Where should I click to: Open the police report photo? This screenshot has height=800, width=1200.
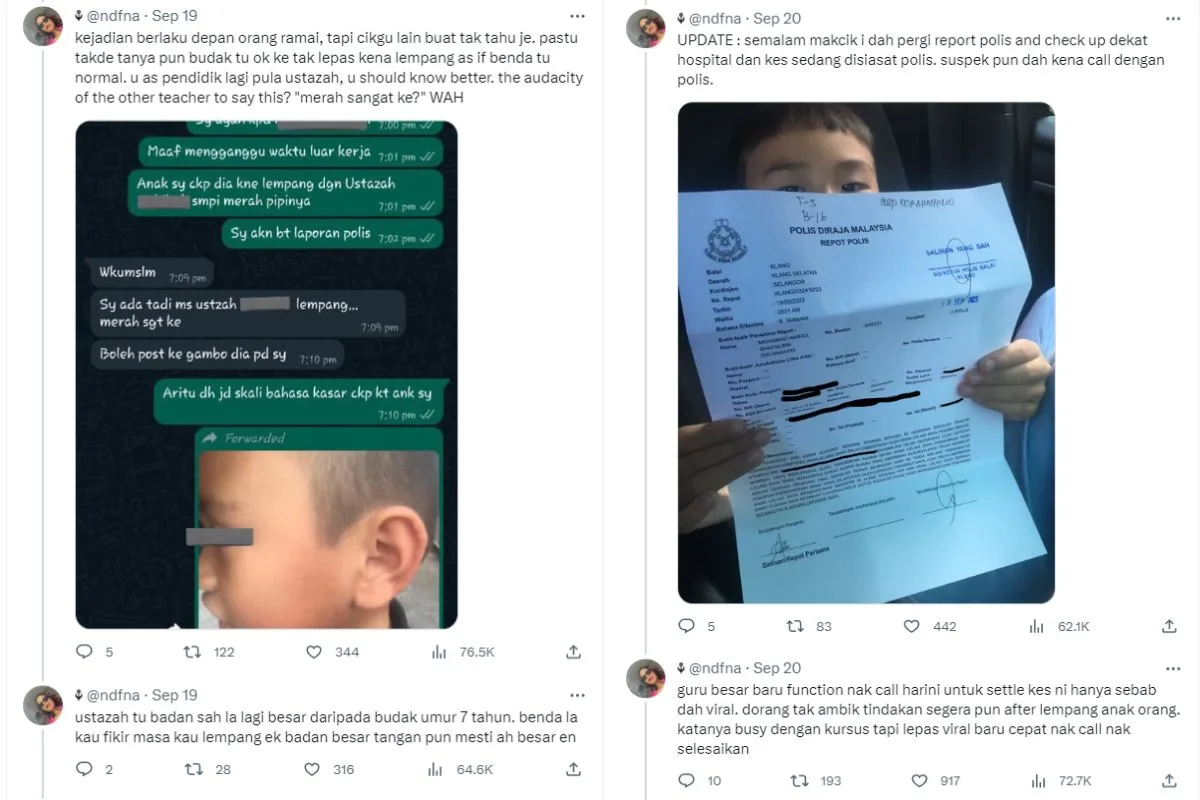point(866,353)
